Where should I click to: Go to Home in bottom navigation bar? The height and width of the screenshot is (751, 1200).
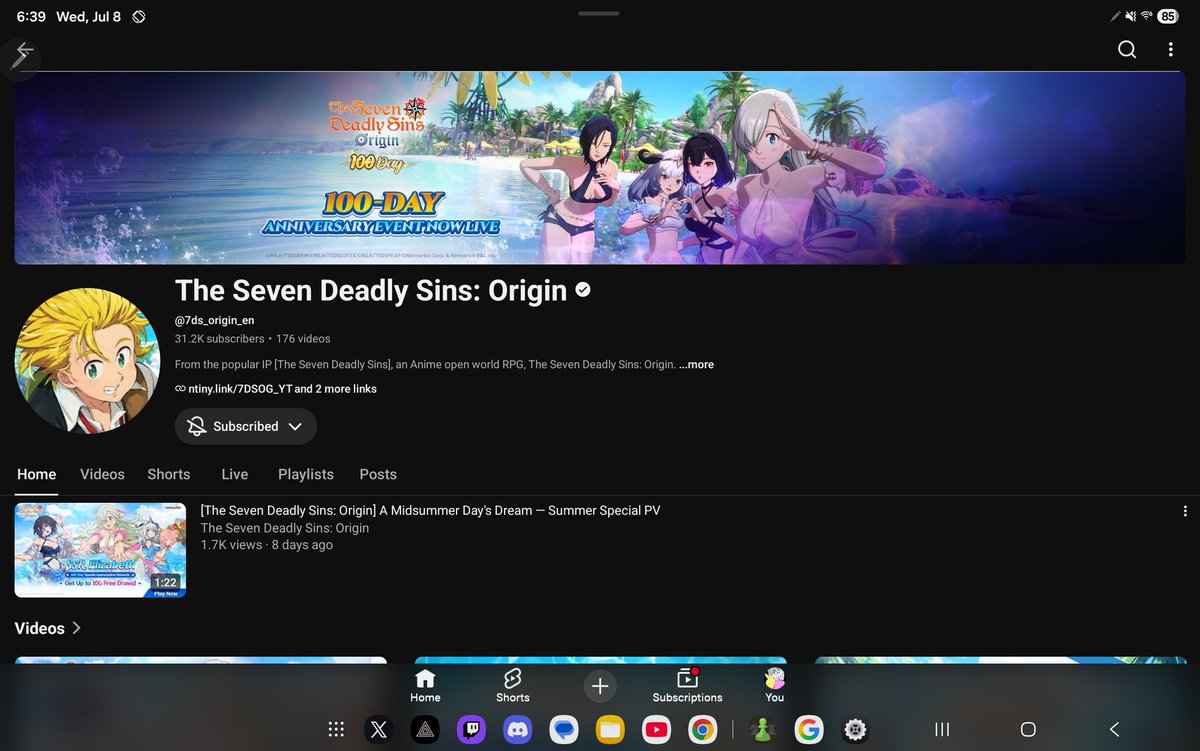[x=425, y=686]
